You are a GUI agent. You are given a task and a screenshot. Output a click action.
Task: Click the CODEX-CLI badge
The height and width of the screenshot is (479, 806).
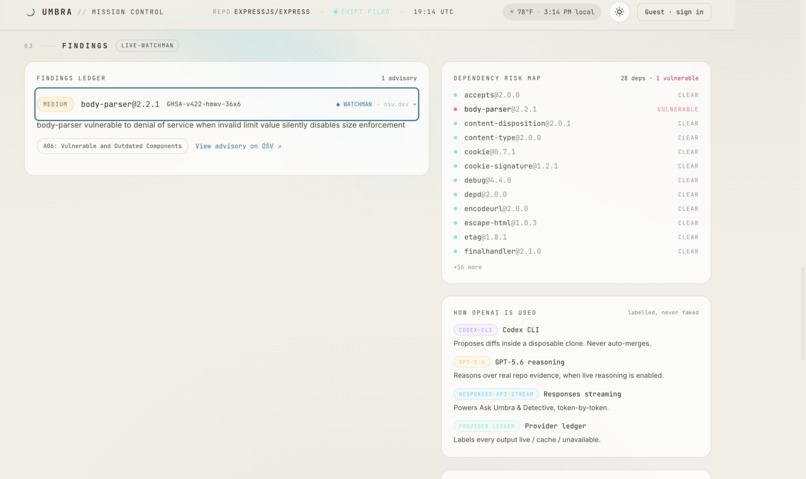pyautogui.click(x=475, y=330)
